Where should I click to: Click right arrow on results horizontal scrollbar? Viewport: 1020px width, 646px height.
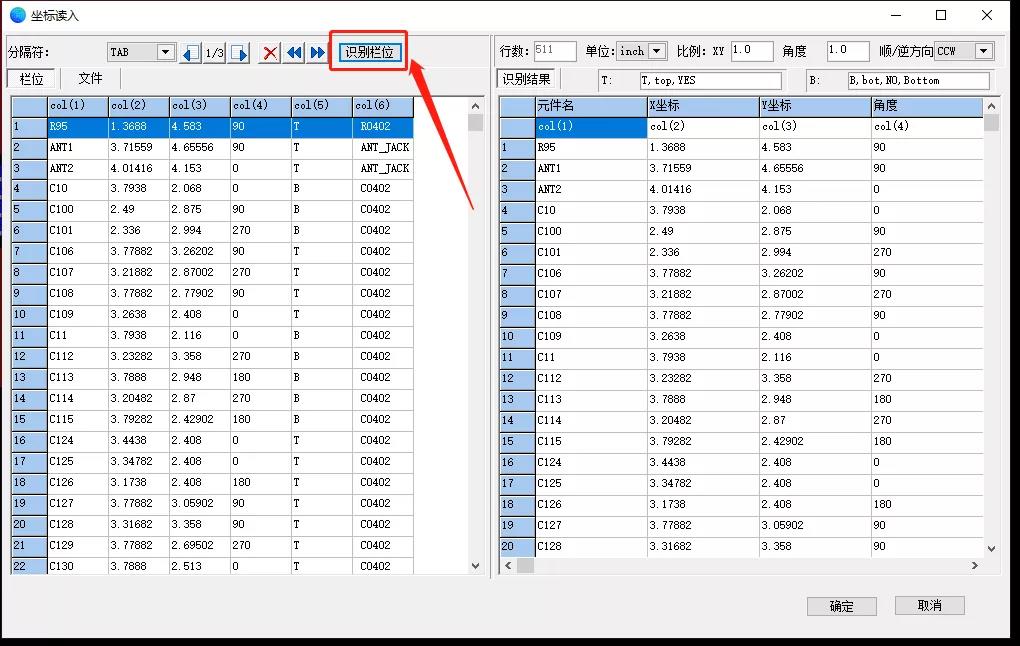tap(974, 566)
